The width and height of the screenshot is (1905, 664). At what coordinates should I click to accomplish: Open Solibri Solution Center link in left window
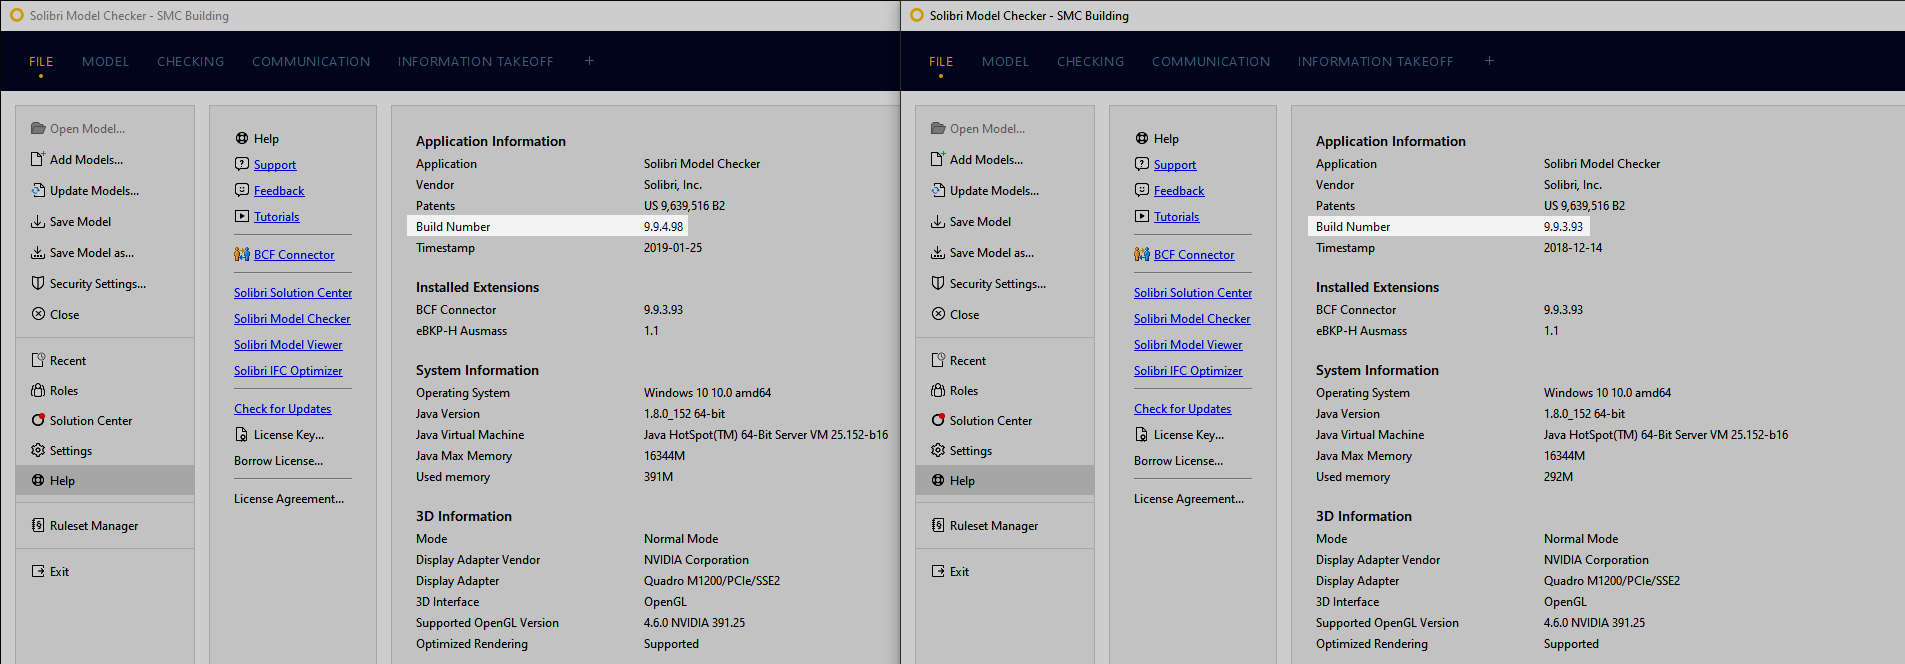pyautogui.click(x=293, y=293)
